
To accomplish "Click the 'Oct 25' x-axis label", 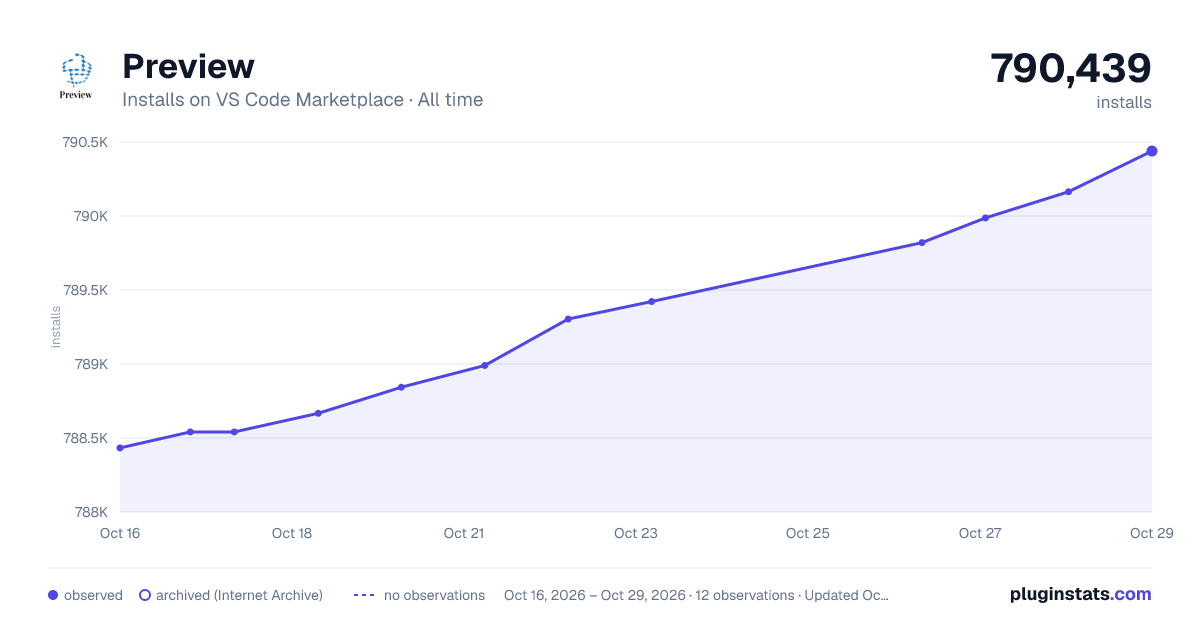I will click(x=808, y=533).
